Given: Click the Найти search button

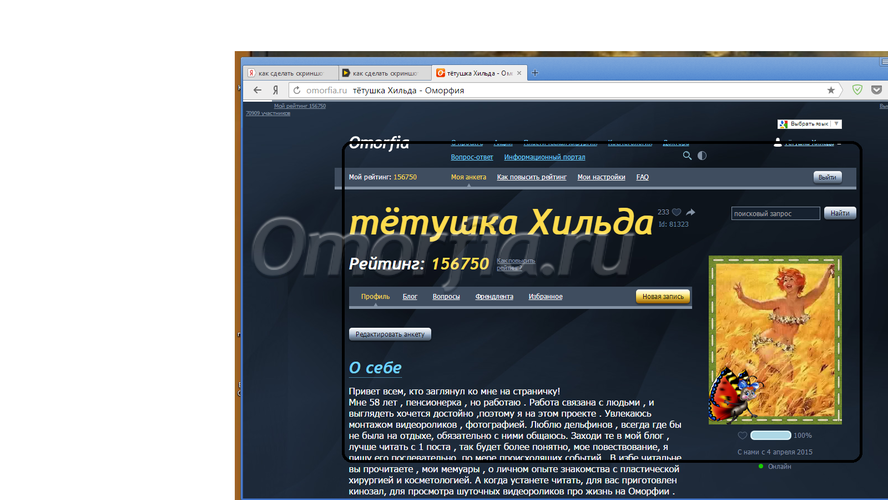Looking at the screenshot, I should click(840, 213).
